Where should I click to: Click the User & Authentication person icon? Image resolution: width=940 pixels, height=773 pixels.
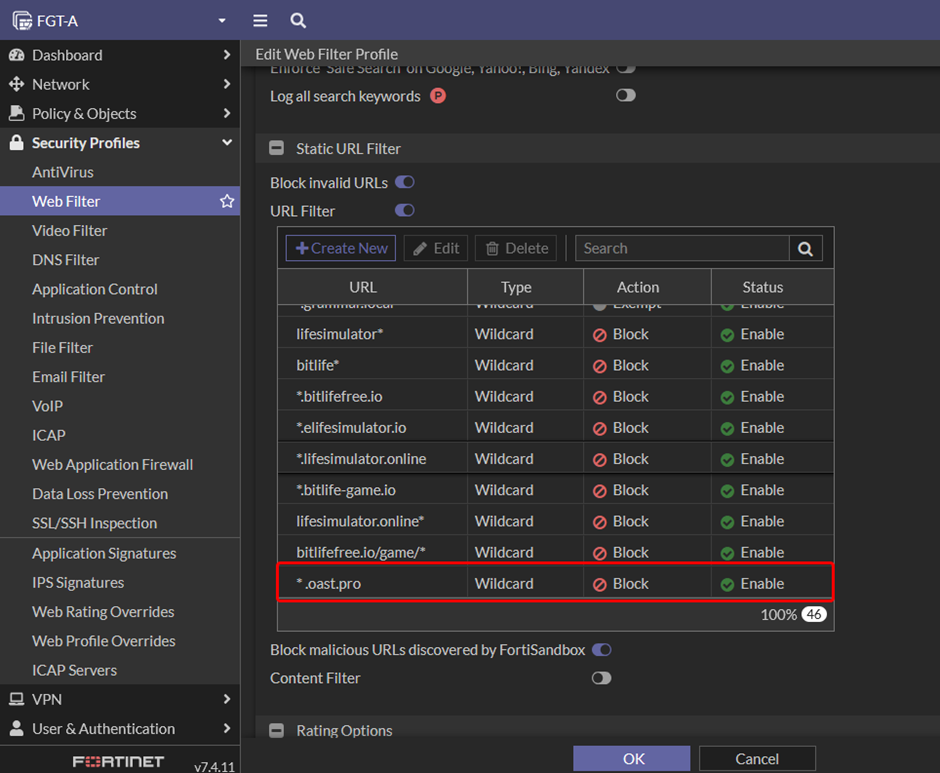point(17,729)
